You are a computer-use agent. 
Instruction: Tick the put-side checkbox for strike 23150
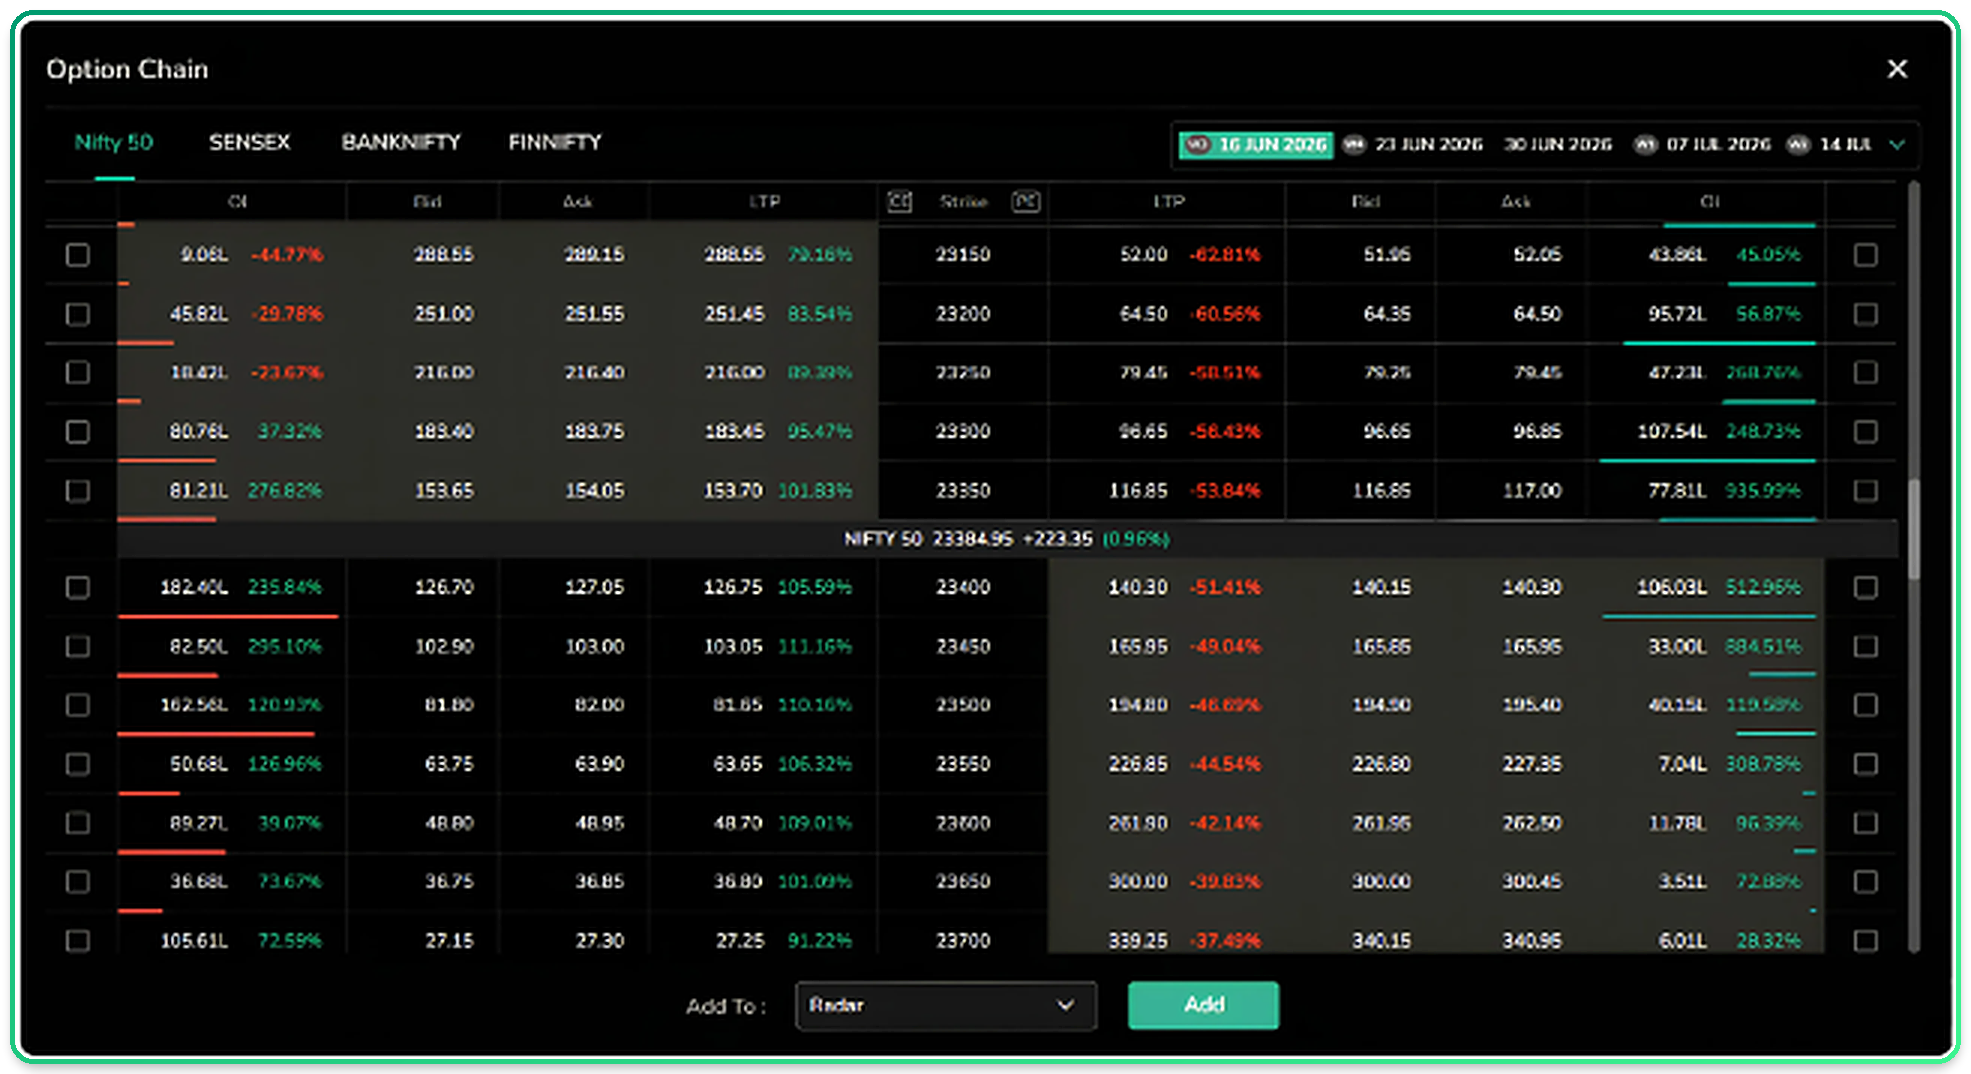pos(1865,255)
